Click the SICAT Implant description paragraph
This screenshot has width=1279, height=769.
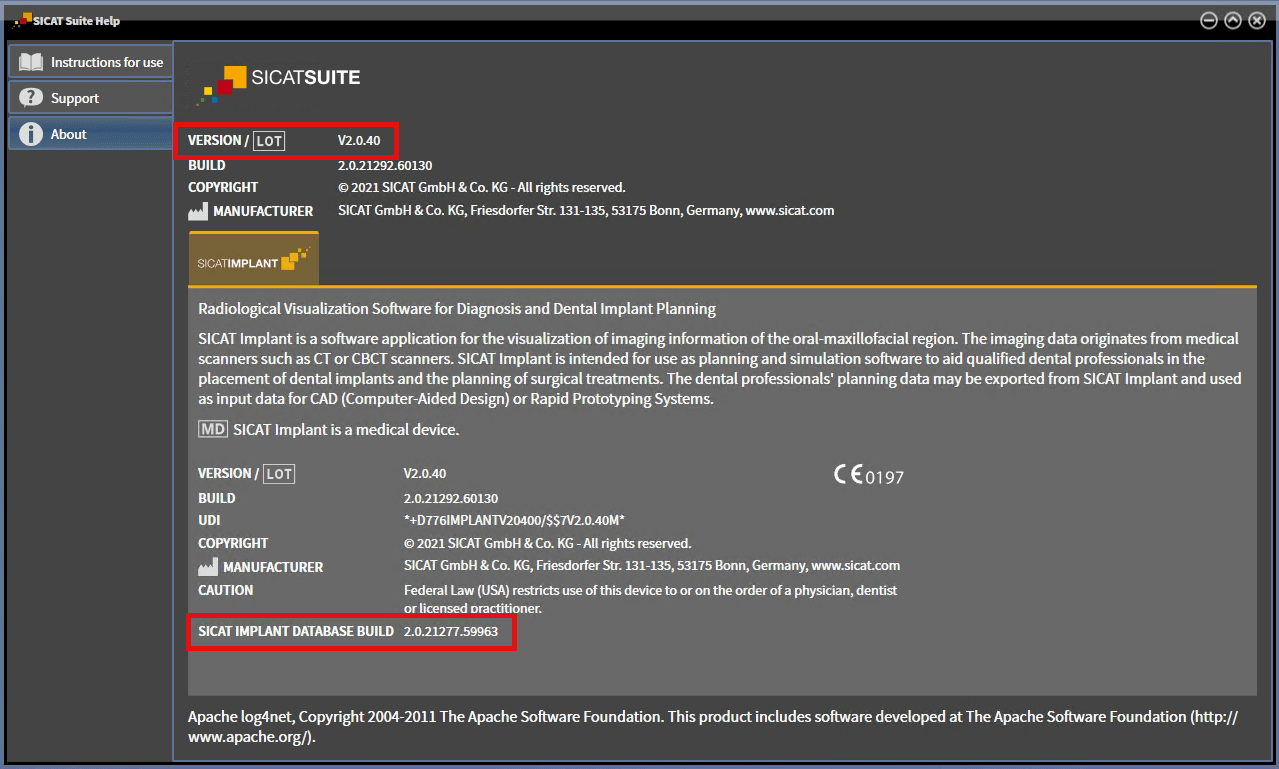tap(720, 368)
